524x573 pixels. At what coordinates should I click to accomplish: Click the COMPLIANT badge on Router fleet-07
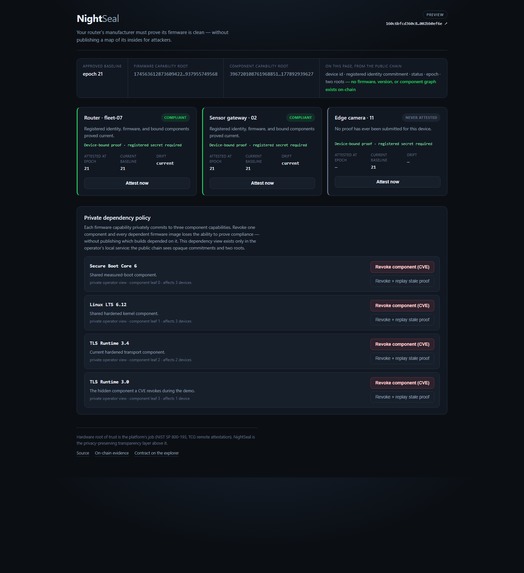[x=175, y=118]
